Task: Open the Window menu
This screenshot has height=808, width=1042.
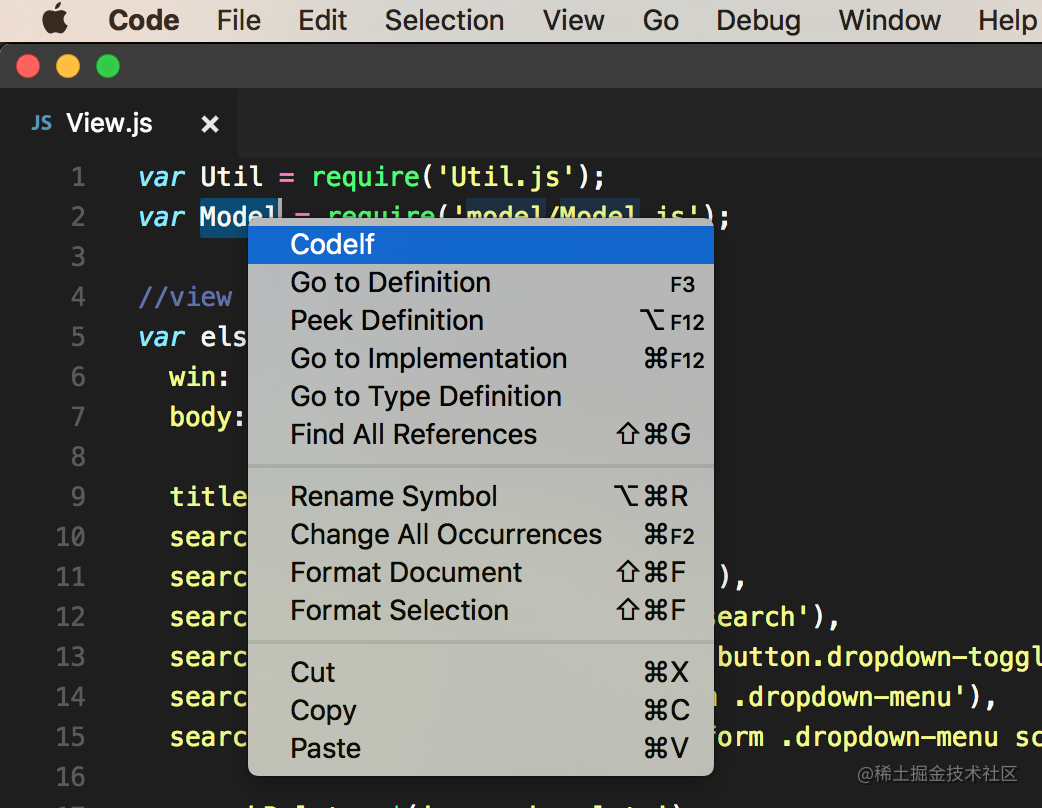Action: 889,20
